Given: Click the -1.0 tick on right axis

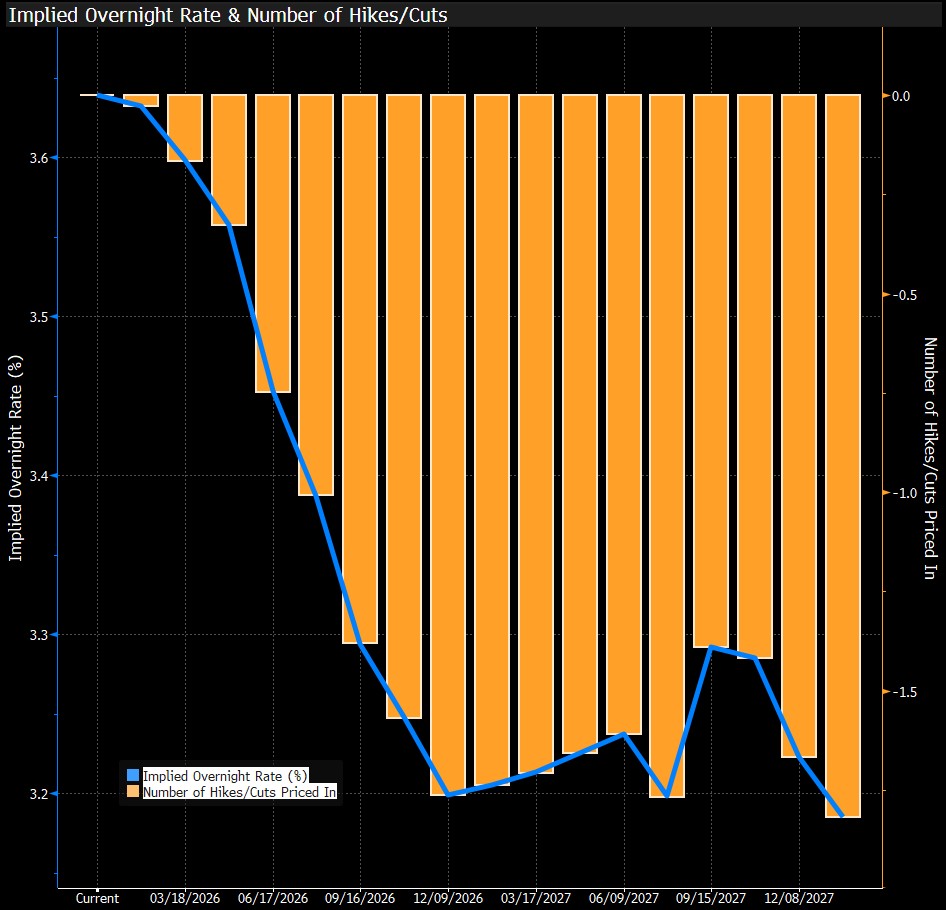Looking at the screenshot, I should click(x=905, y=493).
